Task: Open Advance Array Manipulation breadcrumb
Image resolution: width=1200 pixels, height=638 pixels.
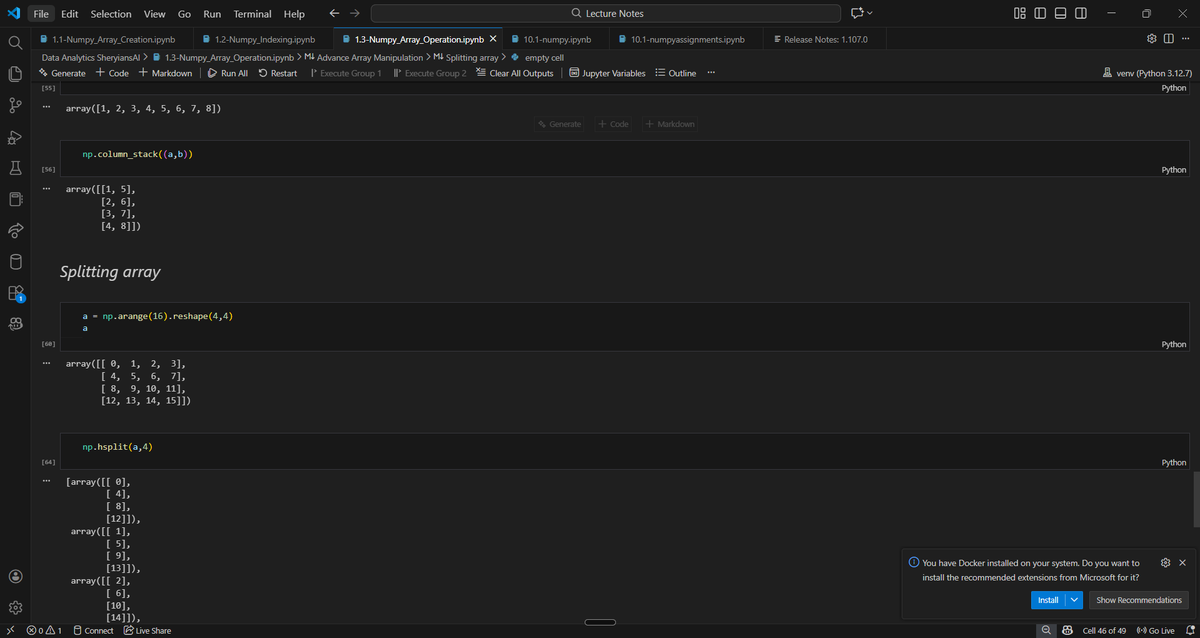Action: pyautogui.click(x=363, y=58)
